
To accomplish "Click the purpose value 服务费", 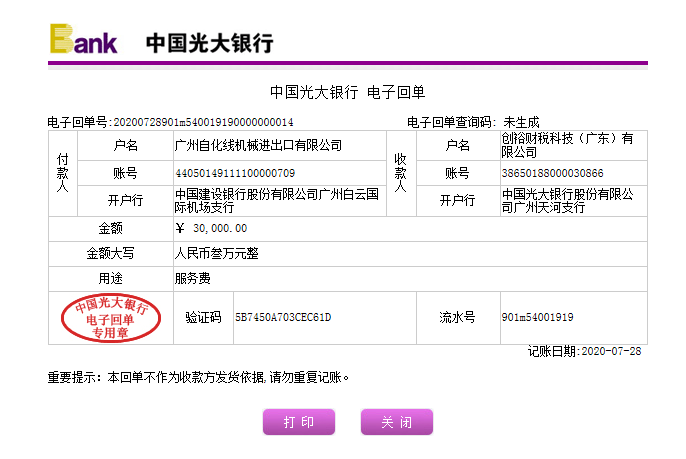I will point(192,278).
